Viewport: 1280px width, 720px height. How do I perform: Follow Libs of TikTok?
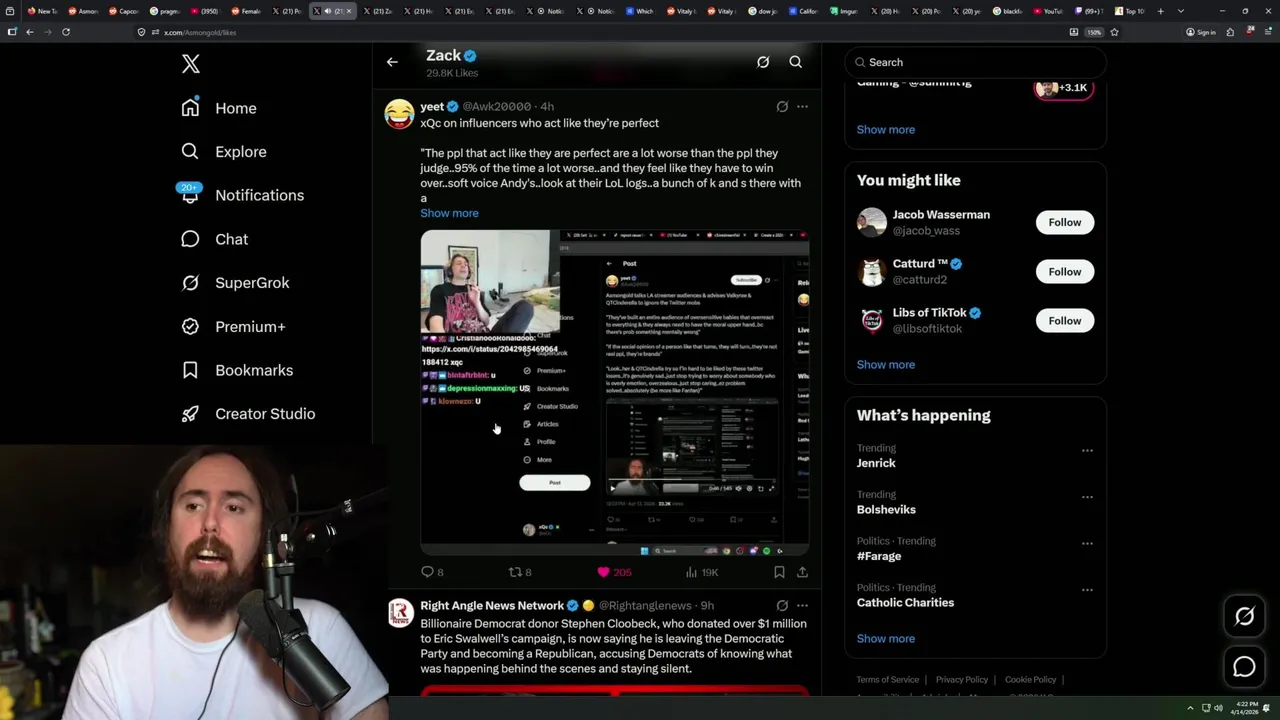1065,320
